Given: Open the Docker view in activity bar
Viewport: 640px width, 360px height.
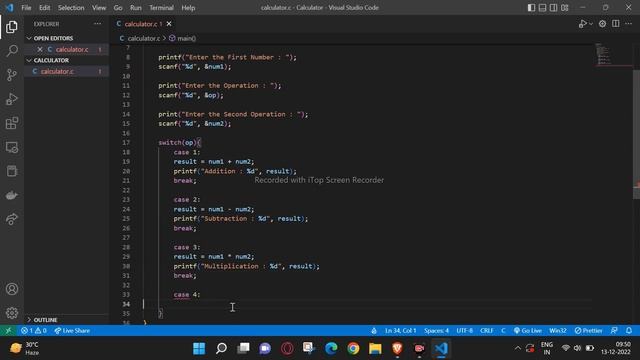Looking at the screenshot, I should click(12, 196).
